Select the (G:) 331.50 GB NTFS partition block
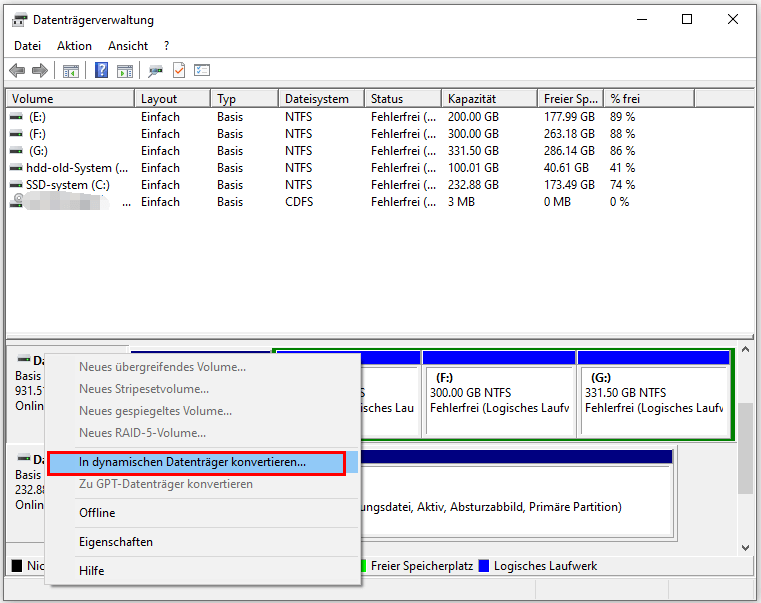The width and height of the screenshot is (761, 603). coord(654,393)
